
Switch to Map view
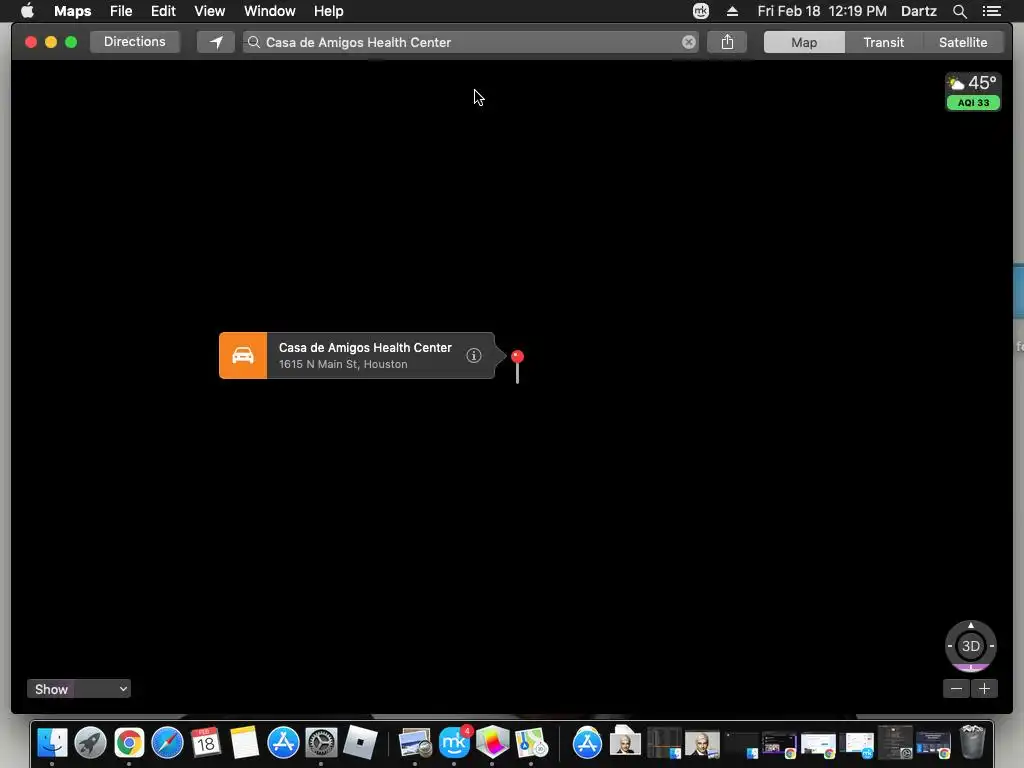coord(804,42)
